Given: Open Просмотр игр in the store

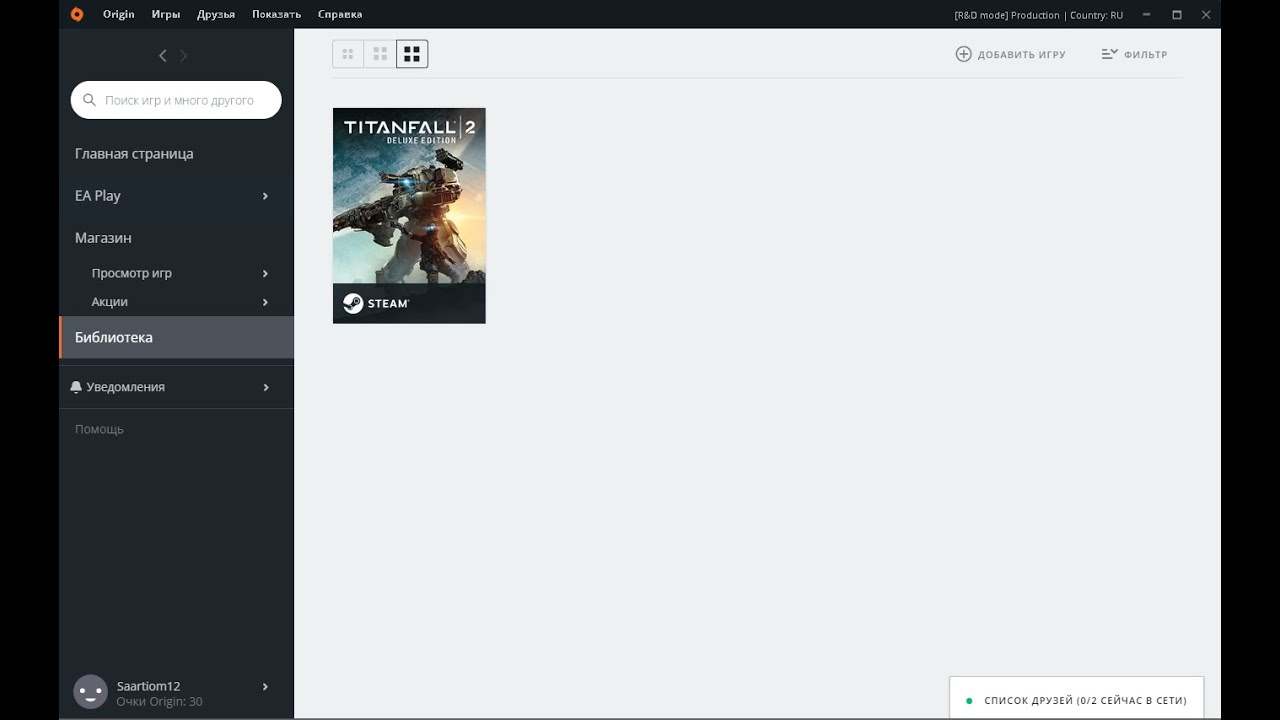Looking at the screenshot, I should point(132,273).
